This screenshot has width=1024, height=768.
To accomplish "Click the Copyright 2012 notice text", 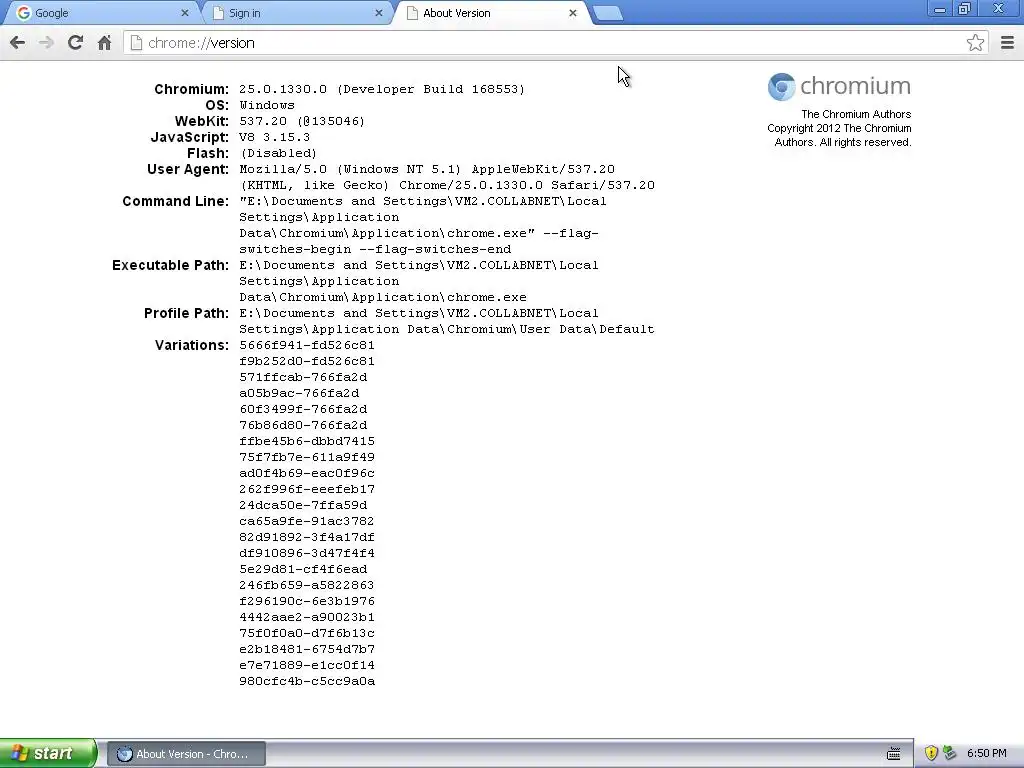I will (x=839, y=135).
